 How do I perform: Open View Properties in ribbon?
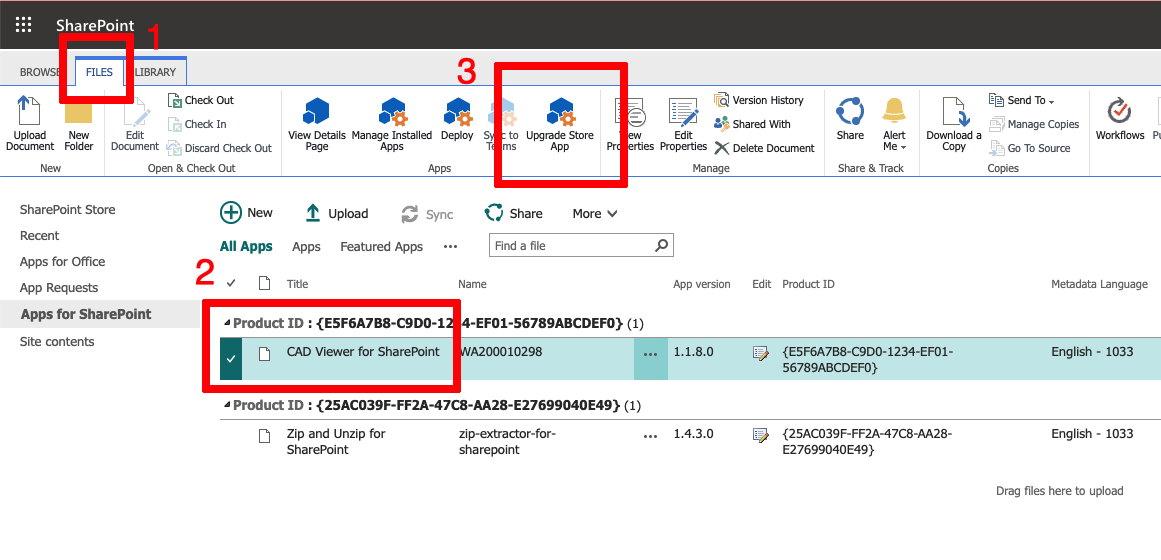click(x=630, y=123)
